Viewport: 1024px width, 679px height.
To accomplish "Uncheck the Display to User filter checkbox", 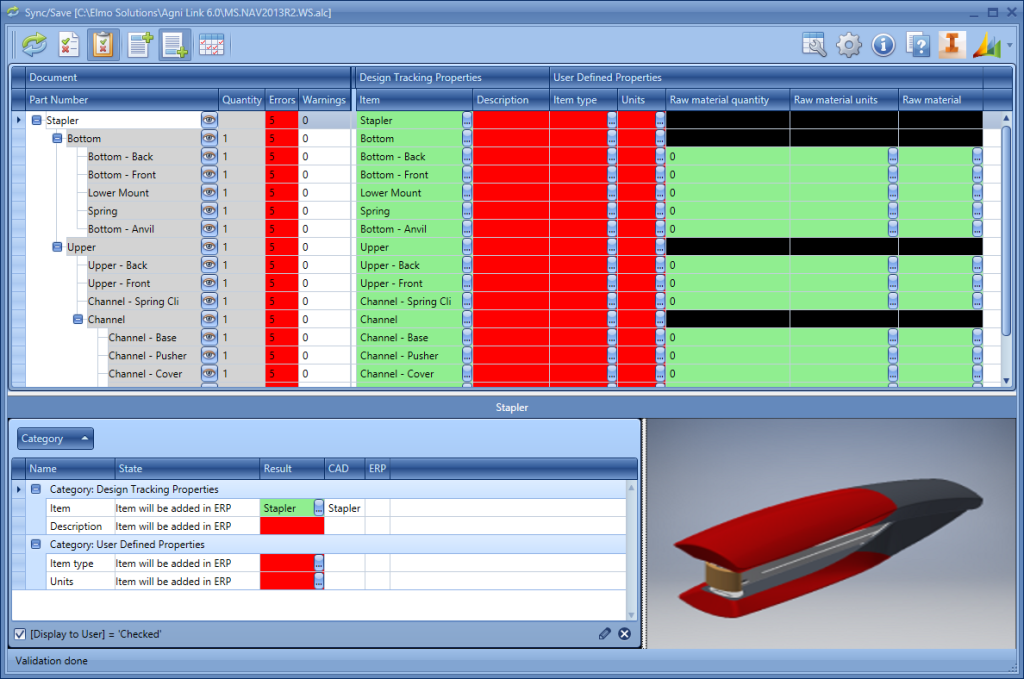I will pos(20,634).
